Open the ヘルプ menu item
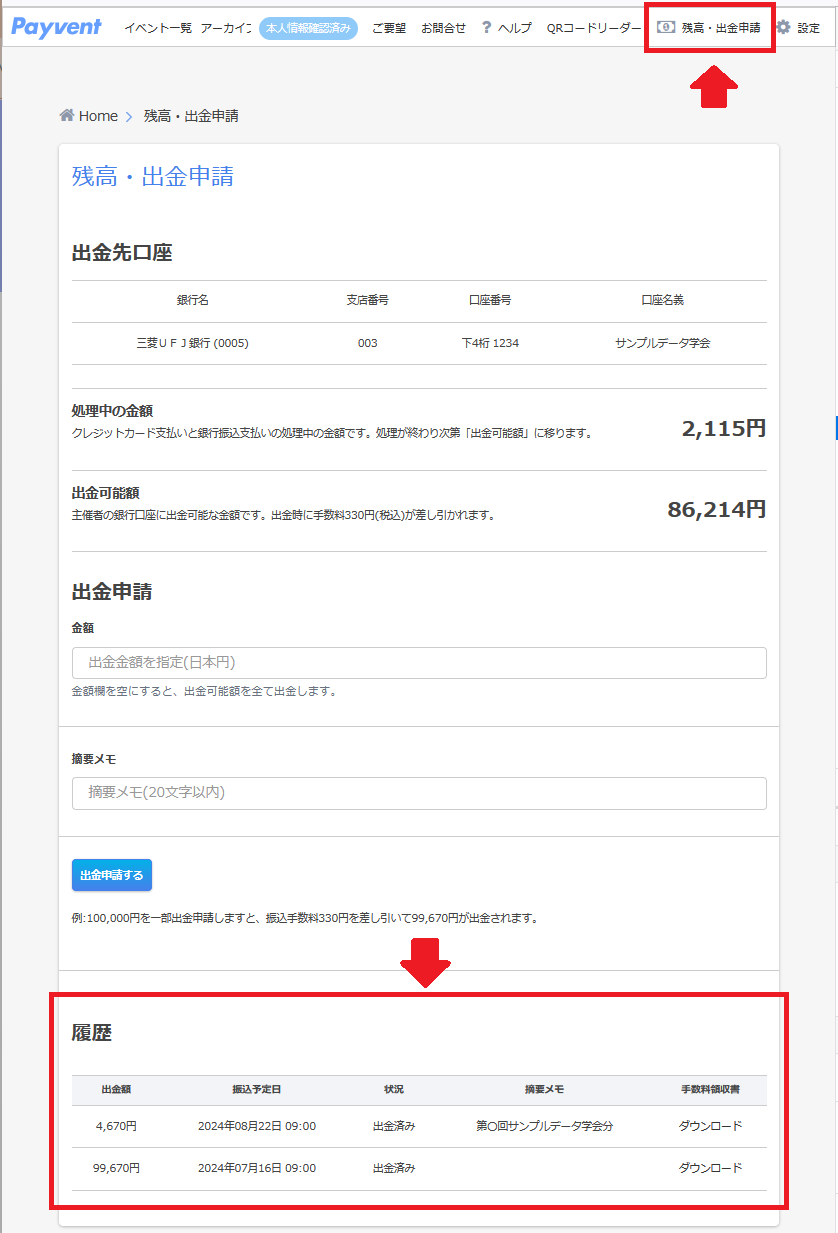Image resolution: width=838 pixels, height=1233 pixels. click(x=515, y=28)
